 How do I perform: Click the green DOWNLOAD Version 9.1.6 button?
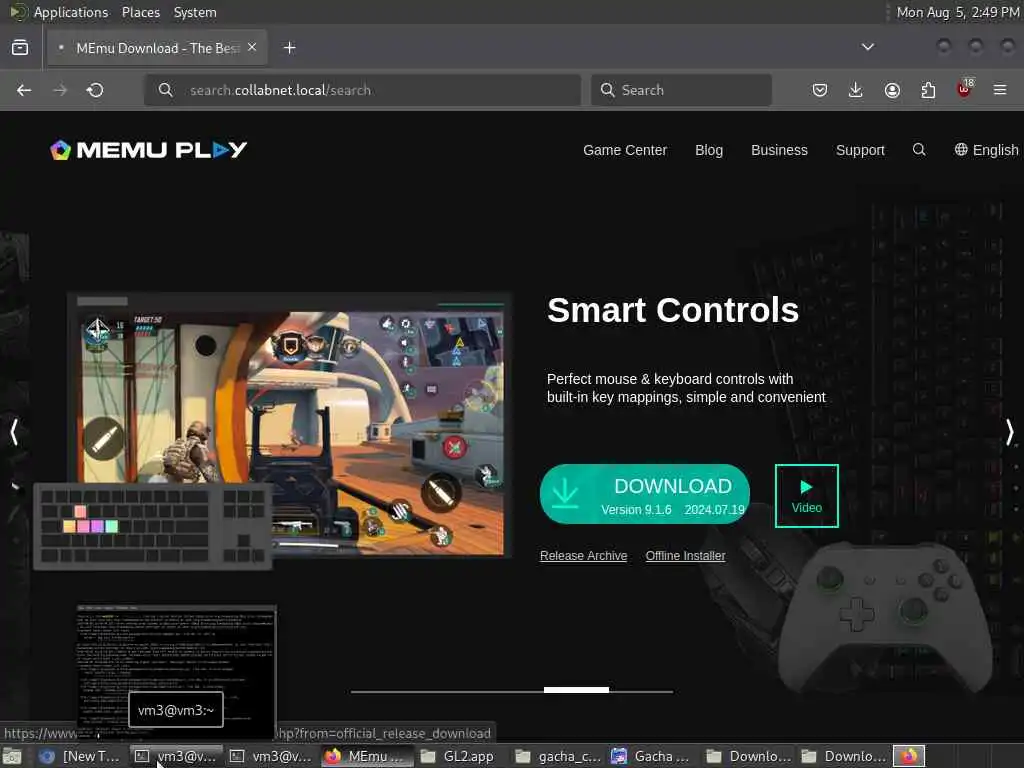(645, 494)
